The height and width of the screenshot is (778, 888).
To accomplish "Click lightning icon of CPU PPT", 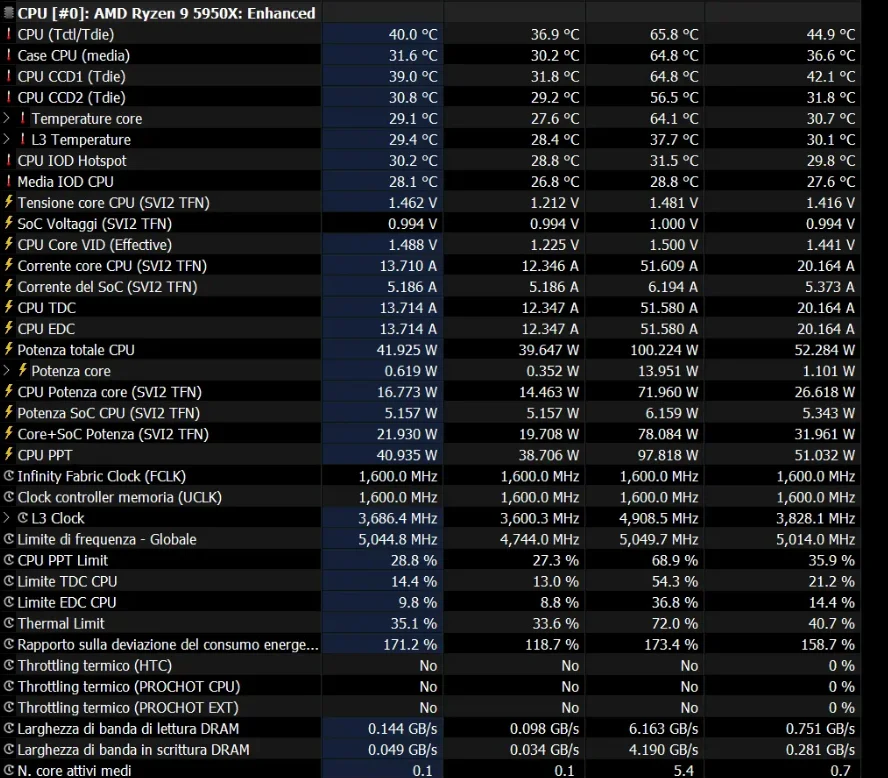I will point(8,455).
